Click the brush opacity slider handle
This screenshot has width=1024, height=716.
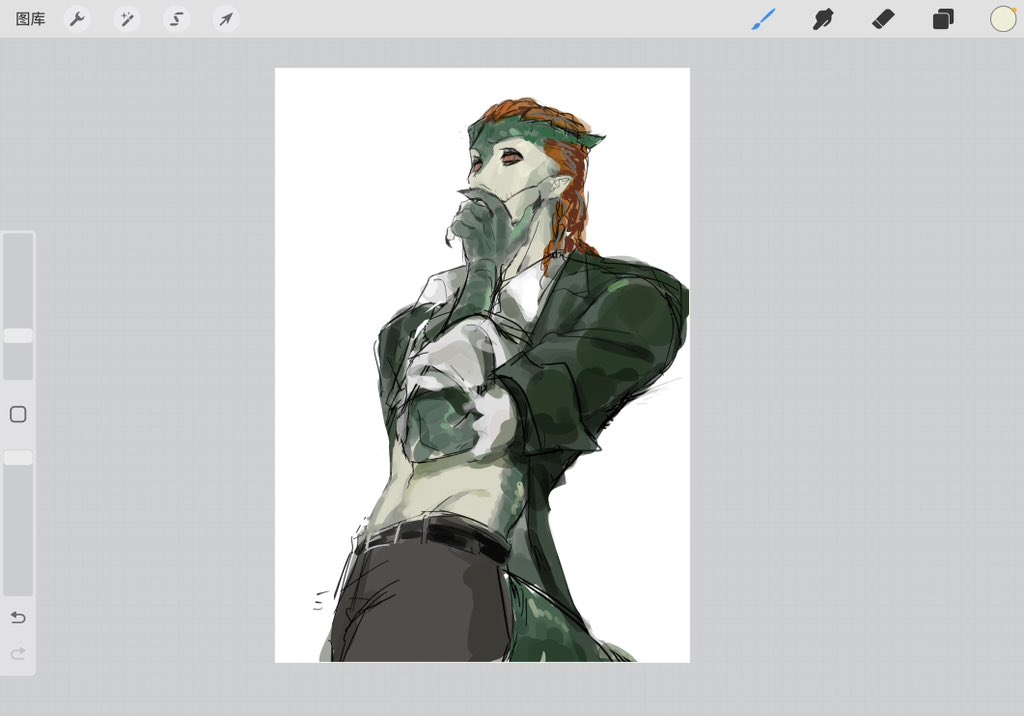pyautogui.click(x=18, y=457)
